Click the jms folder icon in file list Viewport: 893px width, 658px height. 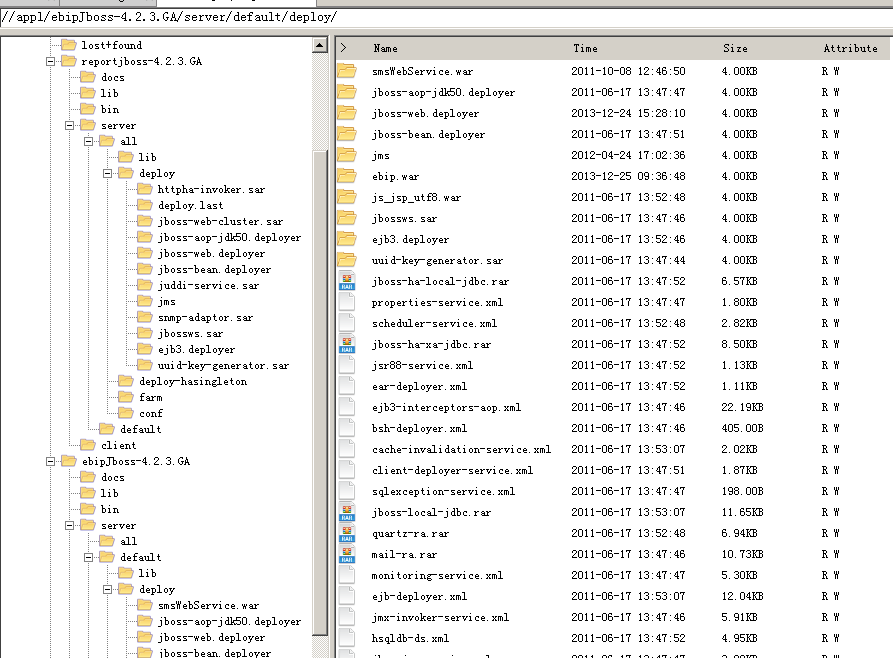pos(346,155)
